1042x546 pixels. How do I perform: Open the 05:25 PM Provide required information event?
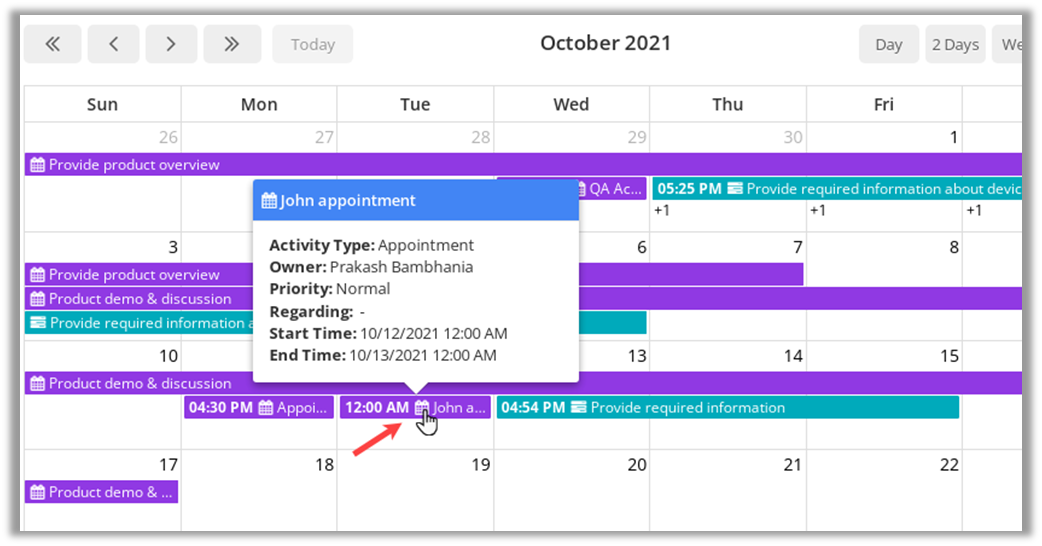click(836, 189)
